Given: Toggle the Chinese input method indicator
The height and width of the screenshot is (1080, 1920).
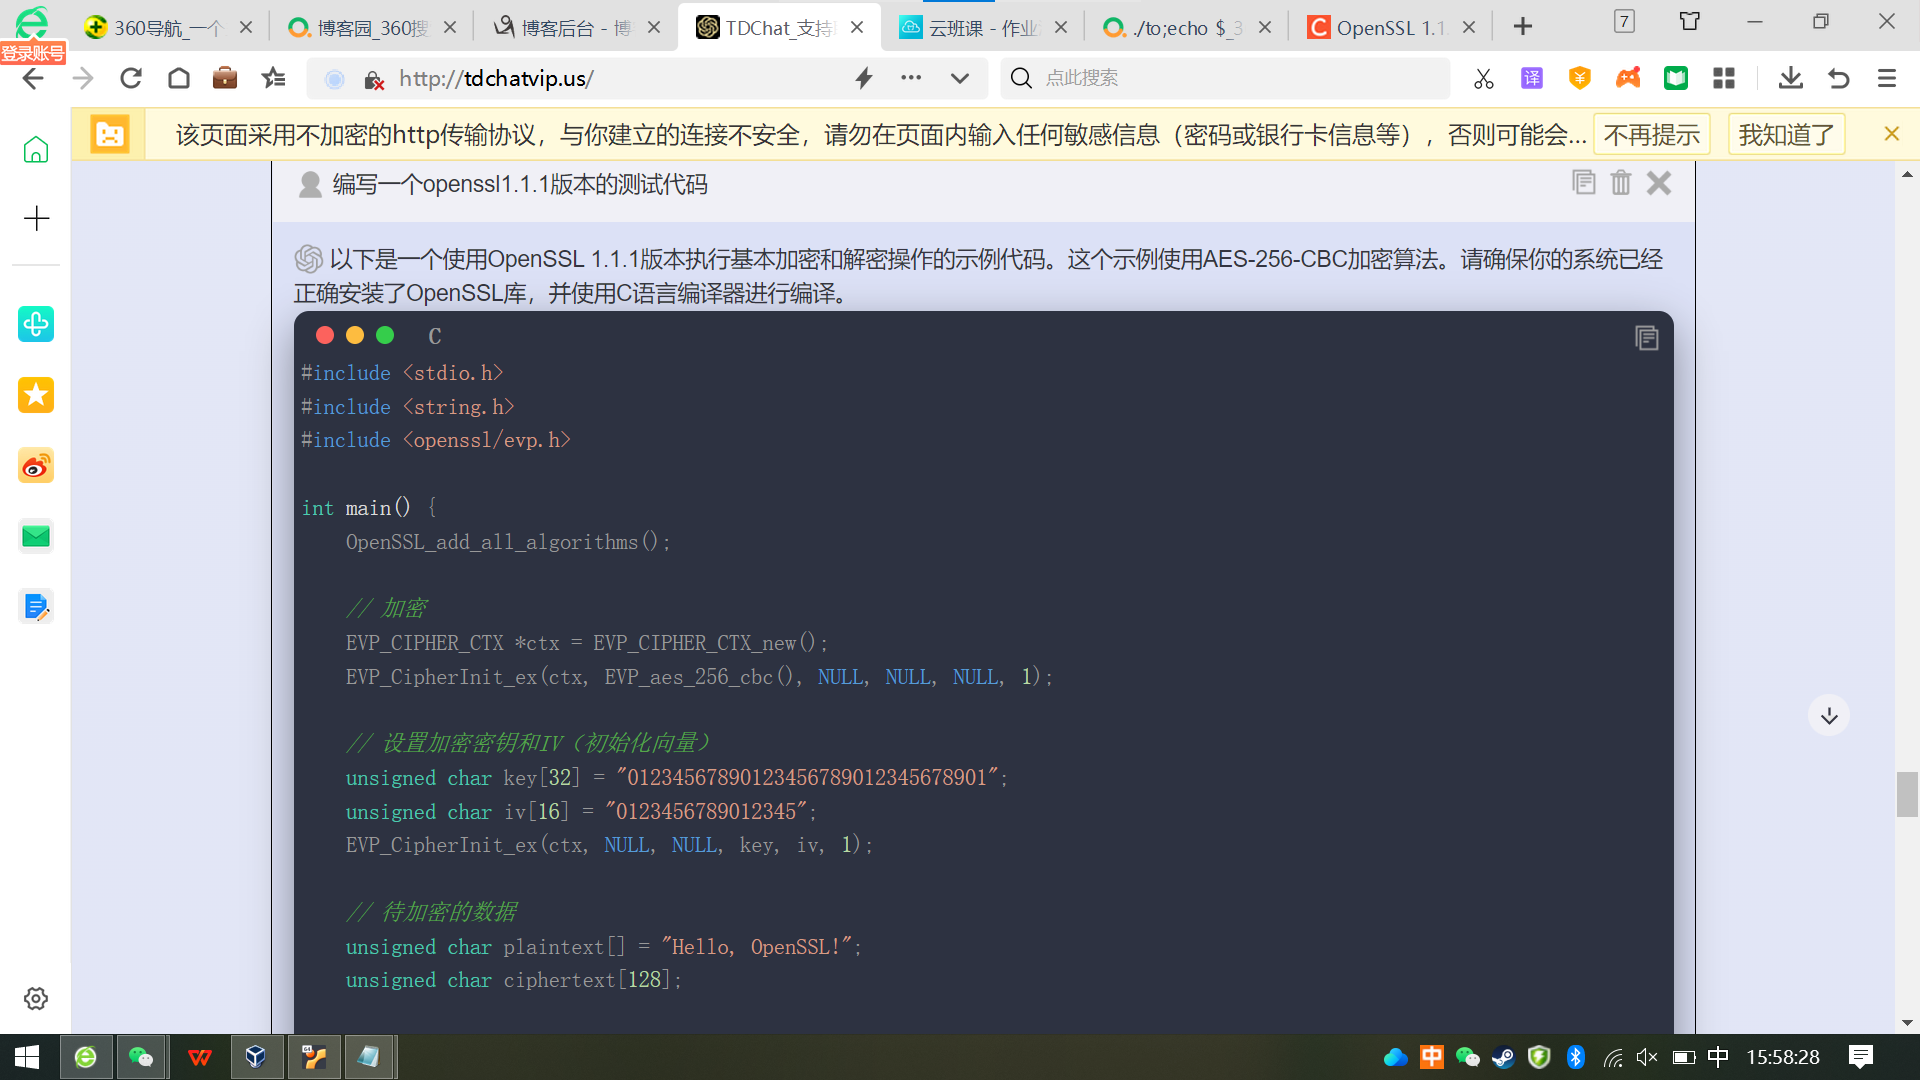Looking at the screenshot, I should click(x=1717, y=1057).
